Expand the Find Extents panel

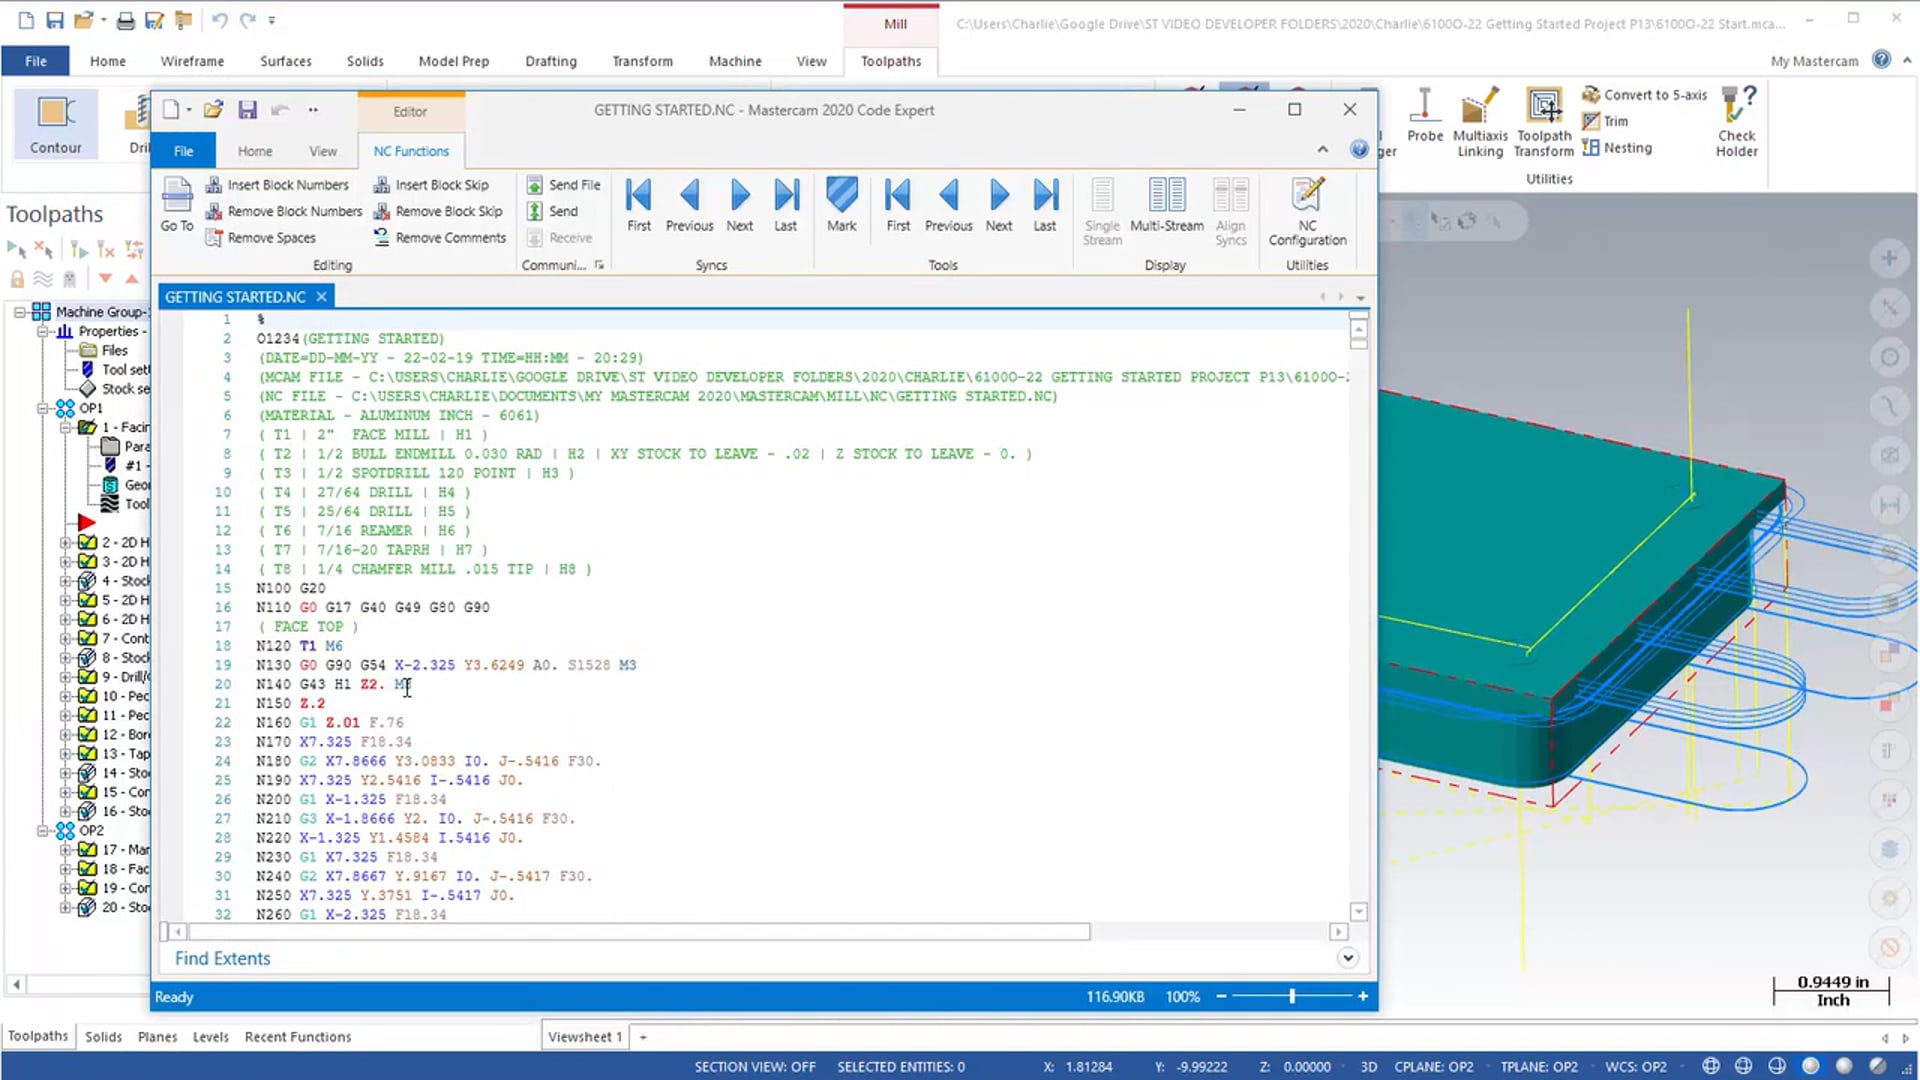1348,958
